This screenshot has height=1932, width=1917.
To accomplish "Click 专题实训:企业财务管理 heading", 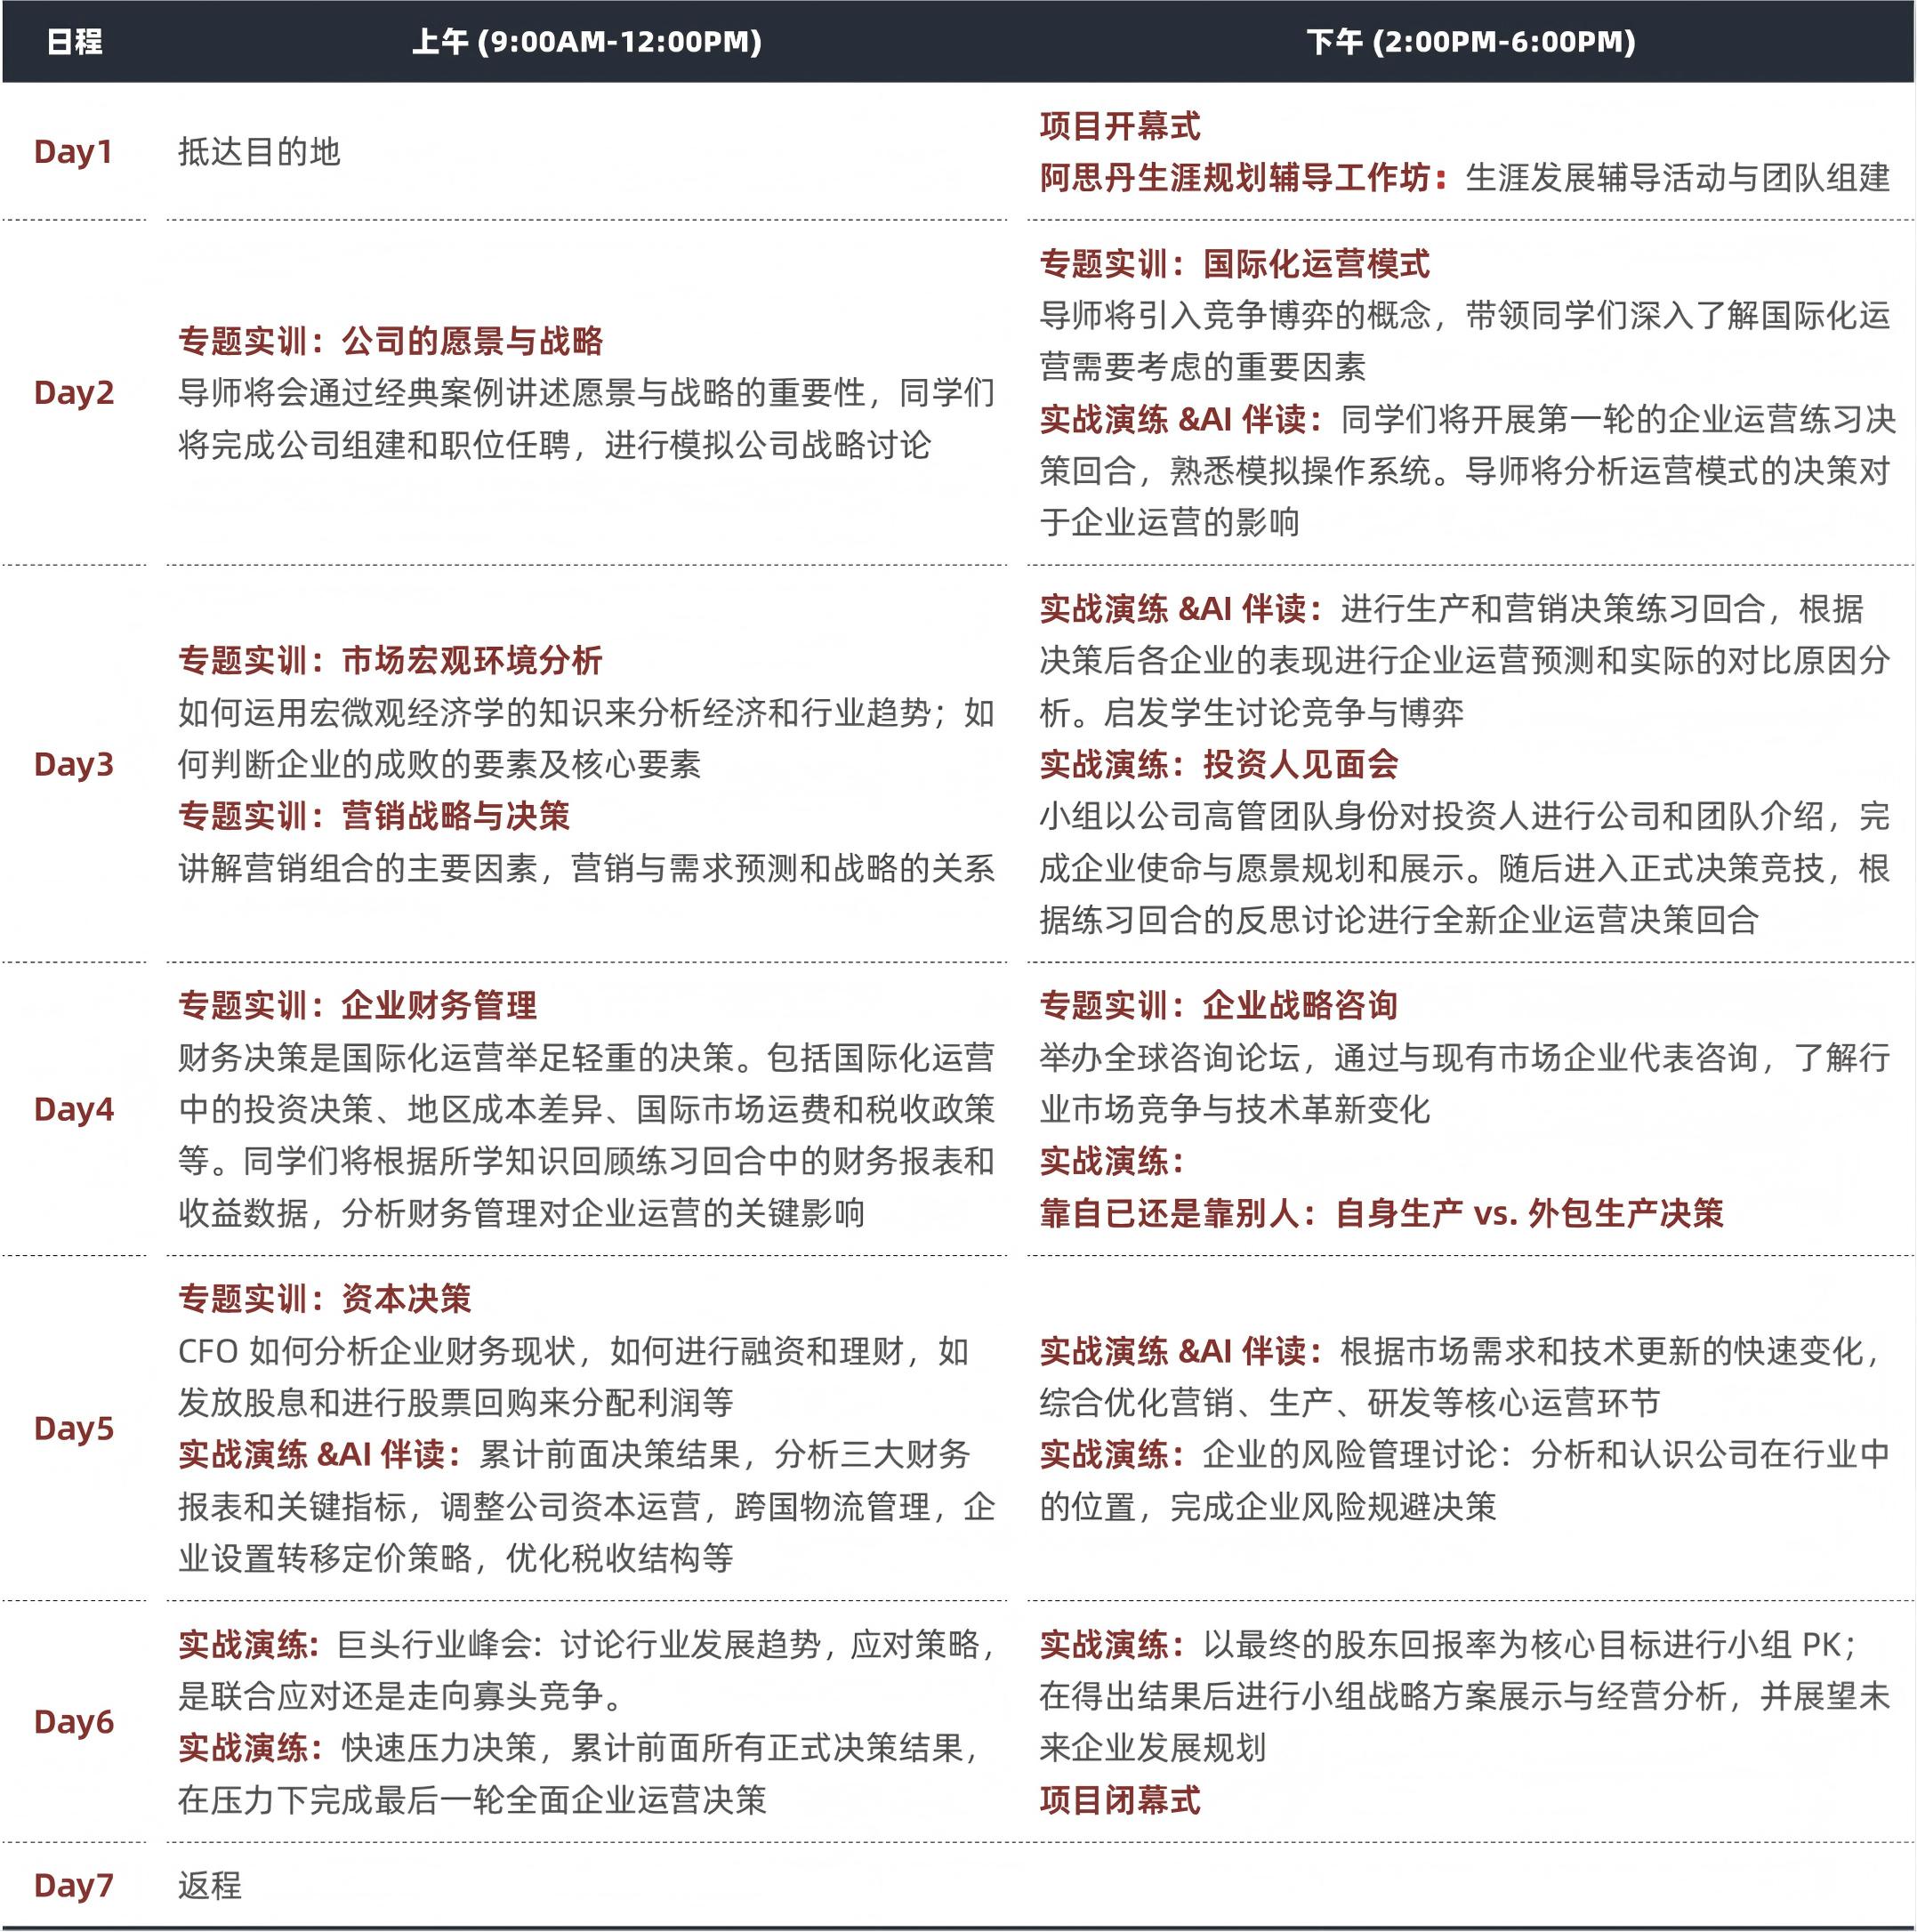I will tap(357, 1005).
